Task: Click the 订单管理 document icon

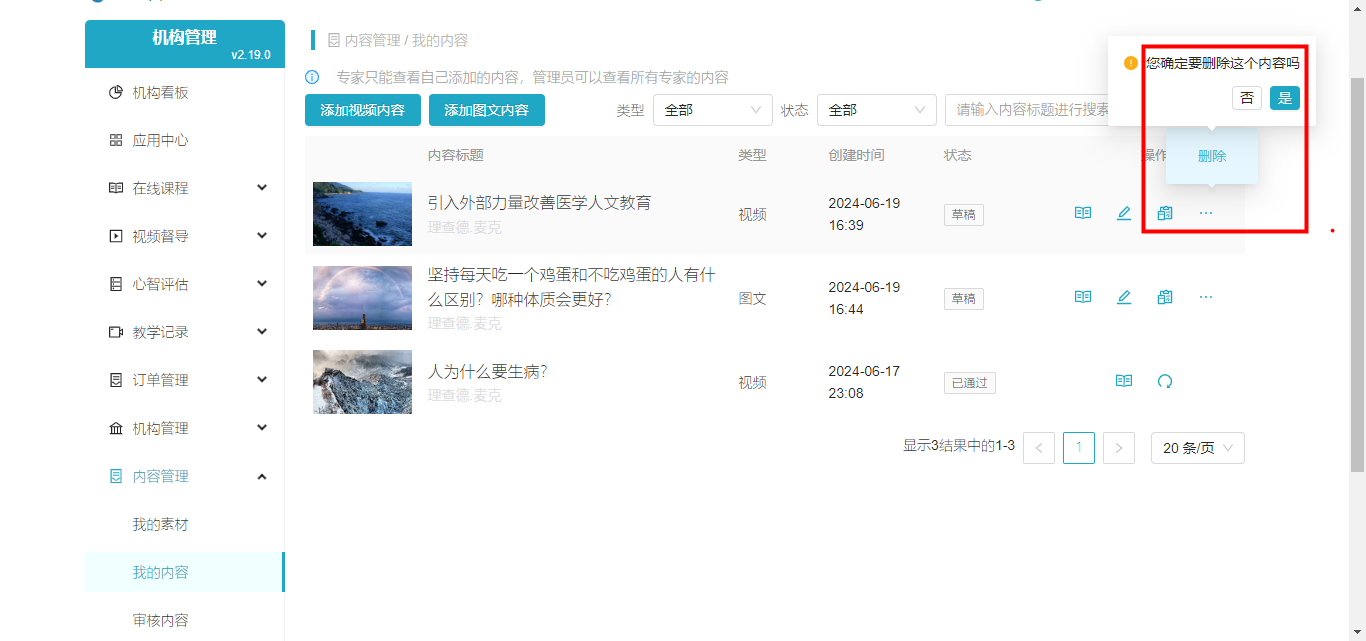Action: coord(116,381)
